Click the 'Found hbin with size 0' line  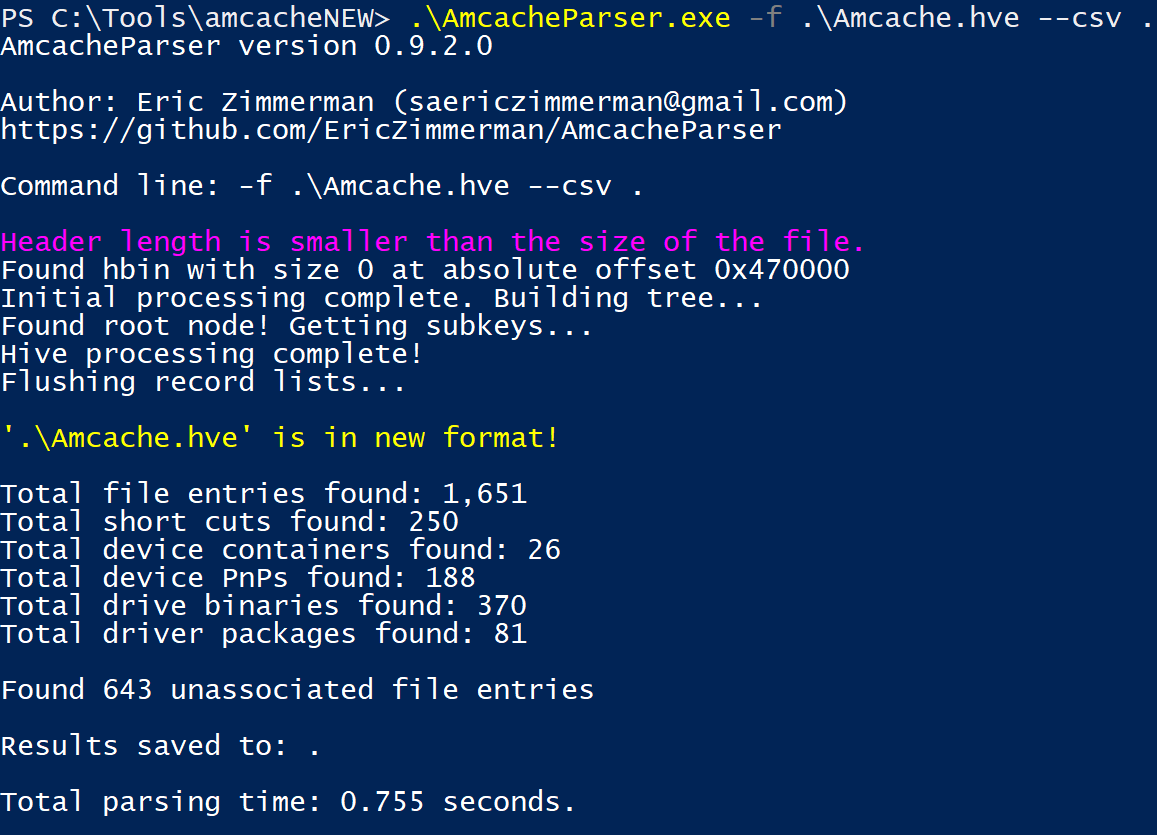click(x=425, y=270)
